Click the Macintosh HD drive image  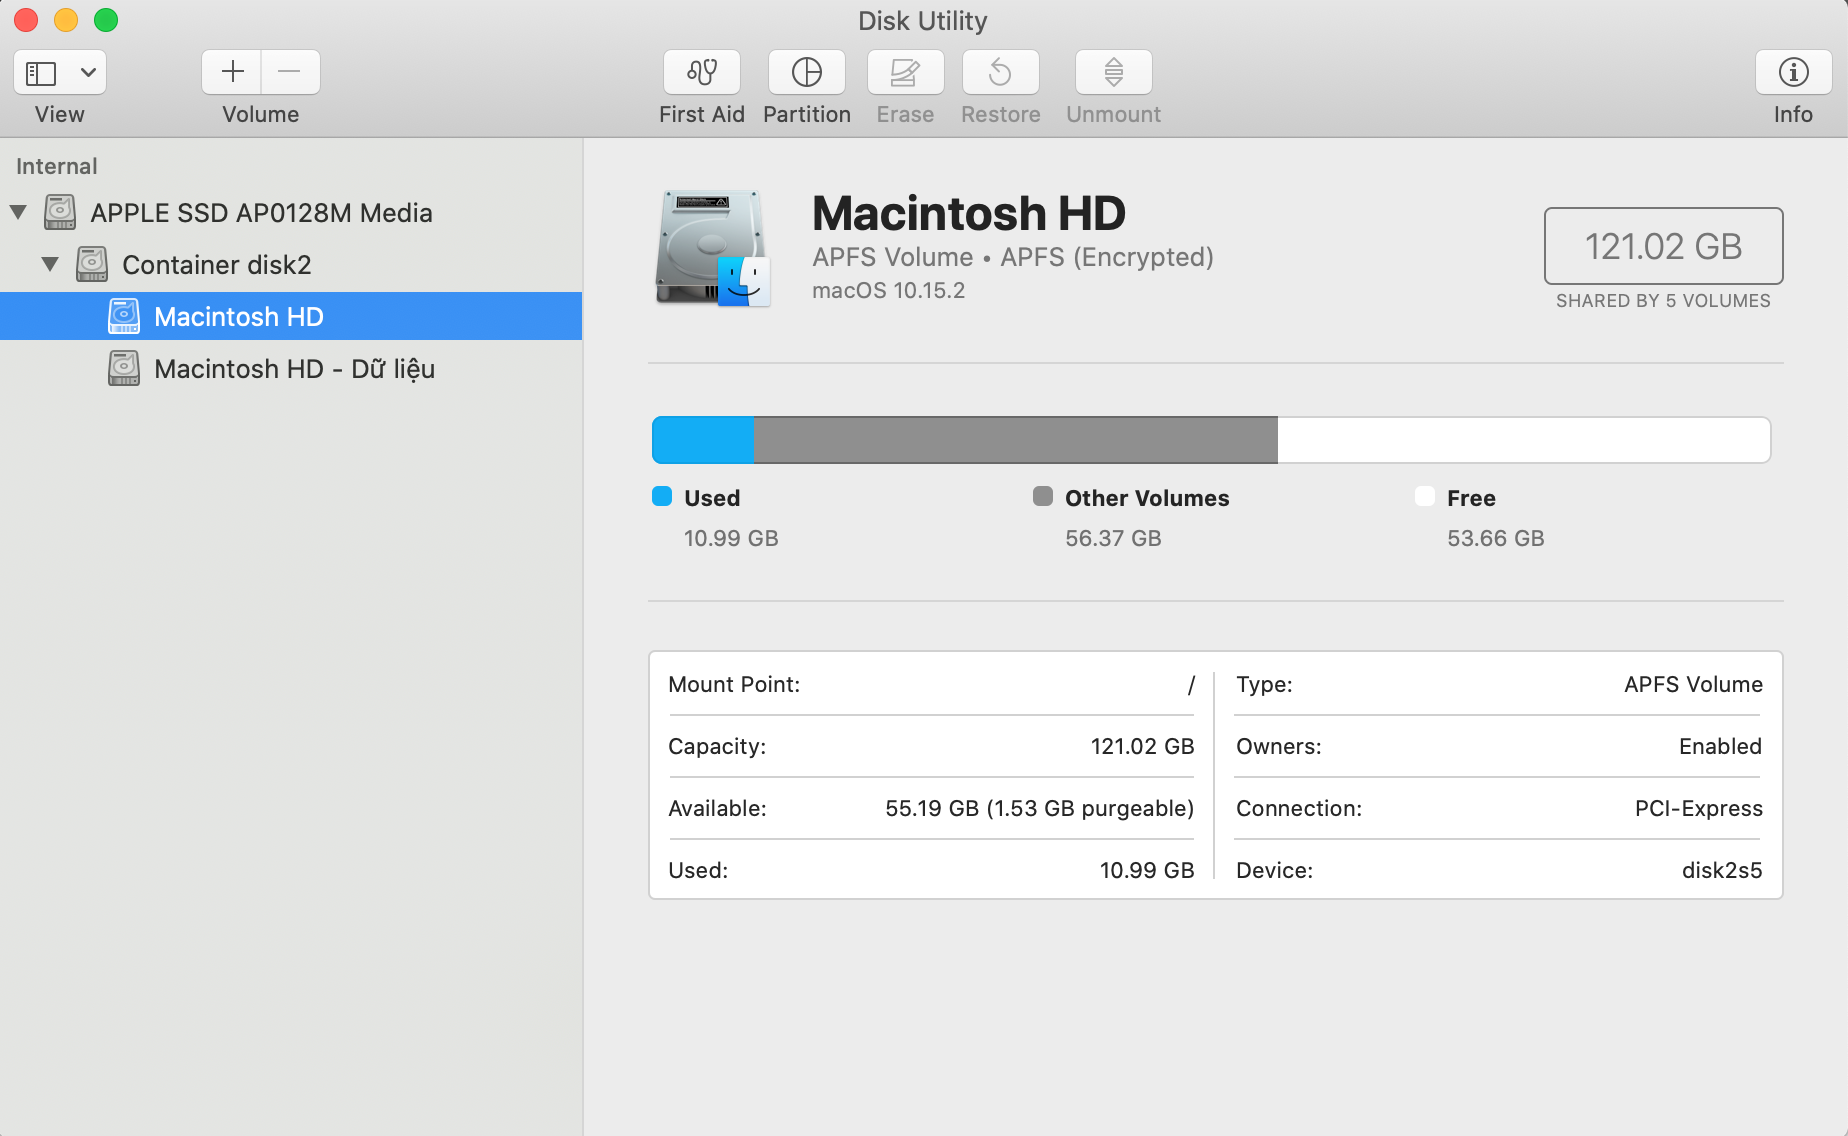712,249
